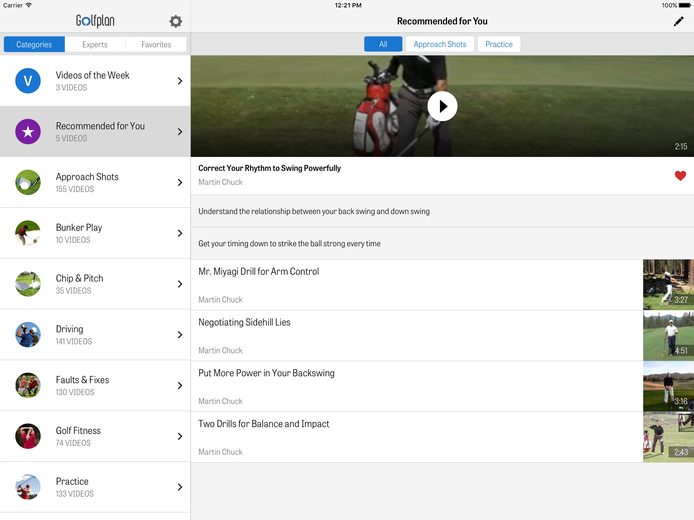The width and height of the screenshot is (694, 520).
Task: Click the Chip & Pitch category icon
Action: [28, 284]
